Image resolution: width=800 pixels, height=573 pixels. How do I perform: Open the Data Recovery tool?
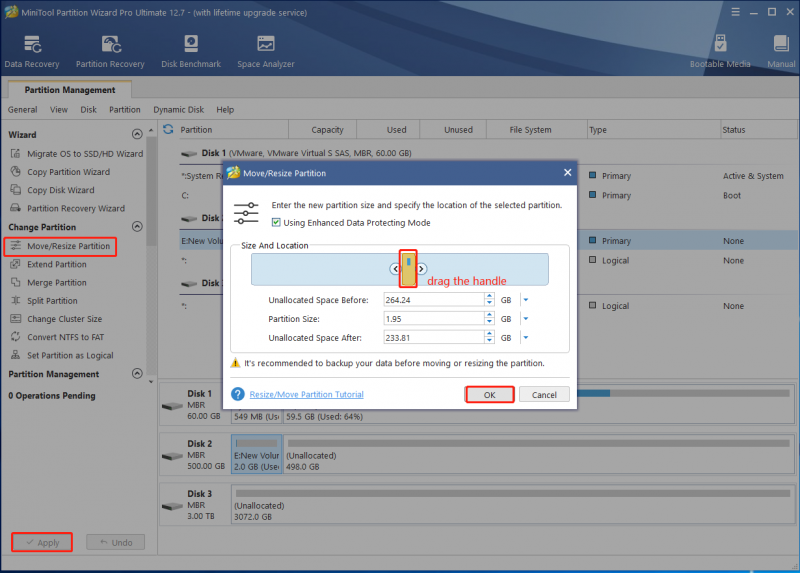click(x=32, y=52)
